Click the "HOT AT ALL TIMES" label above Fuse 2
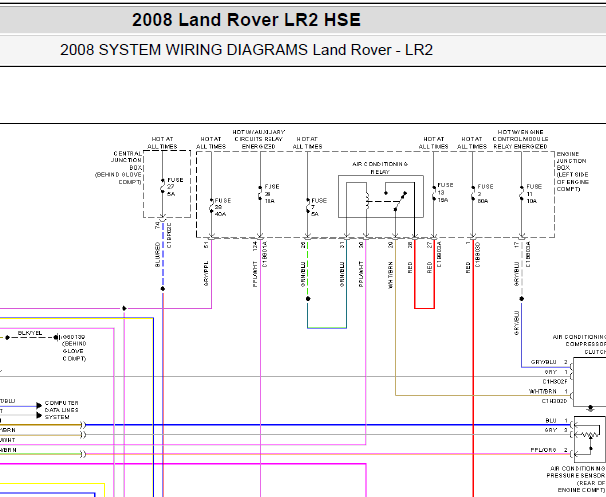The height and width of the screenshot is (497, 606). point(472,143)
